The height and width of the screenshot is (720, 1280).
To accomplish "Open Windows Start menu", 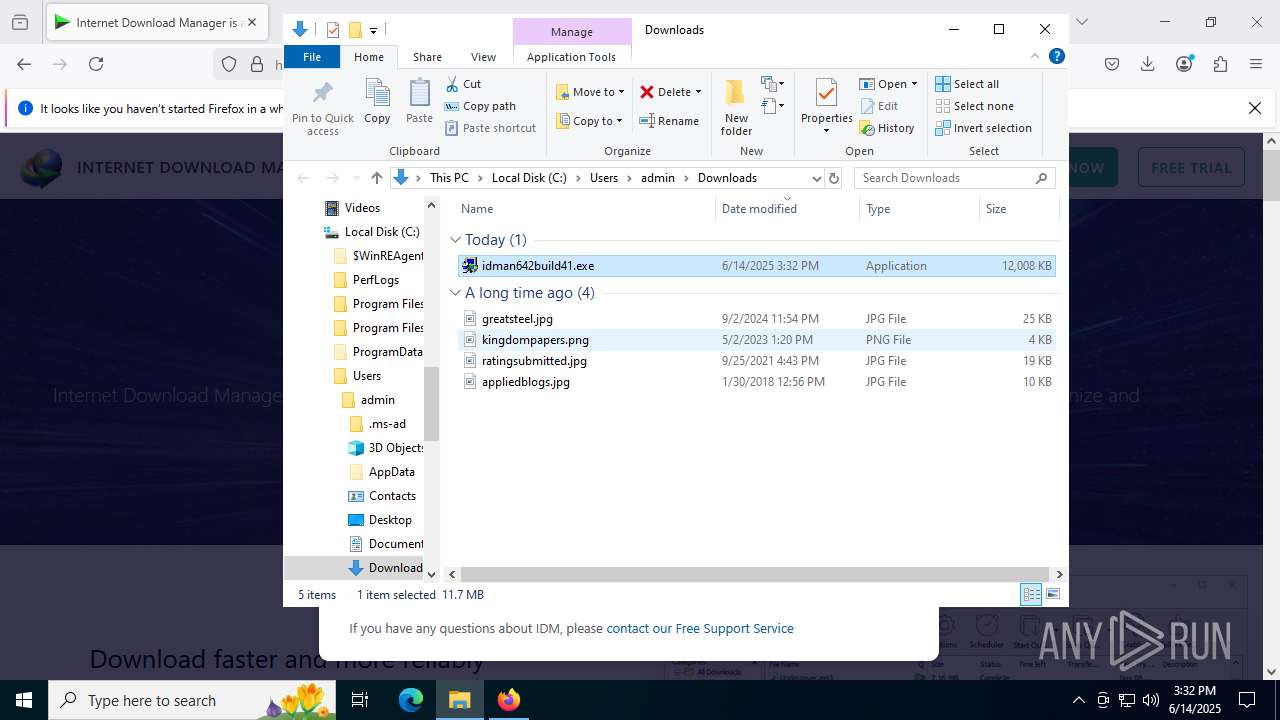I will tap(24, 700).
